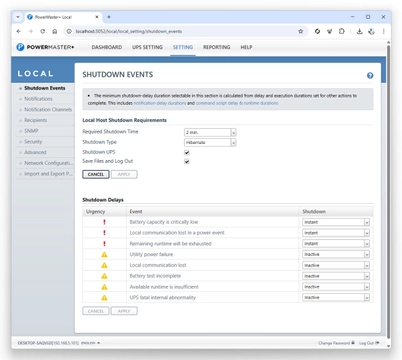Open the browser downloads icon
This screenshot has height=360, width=402.
pos(359,31)
